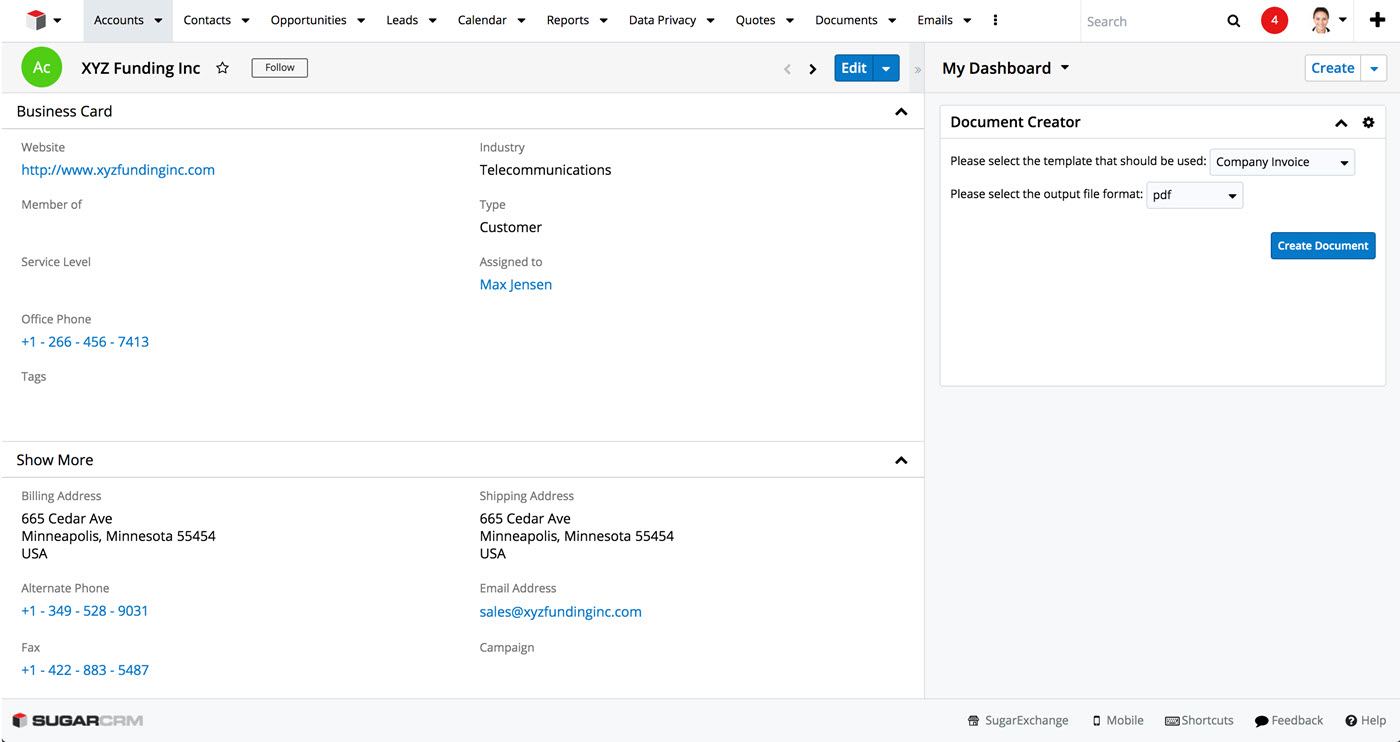Open the My Dashboard title dropdown
This screenshot has width=1400, height=742.
[x=1064, y=68]
